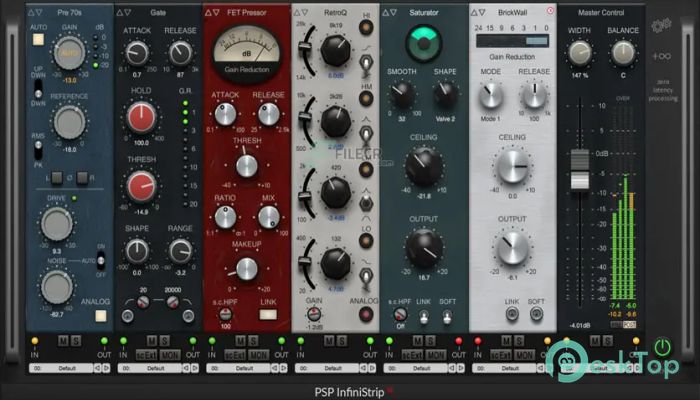Mute the Saturator module

click(x=417, y=341)
